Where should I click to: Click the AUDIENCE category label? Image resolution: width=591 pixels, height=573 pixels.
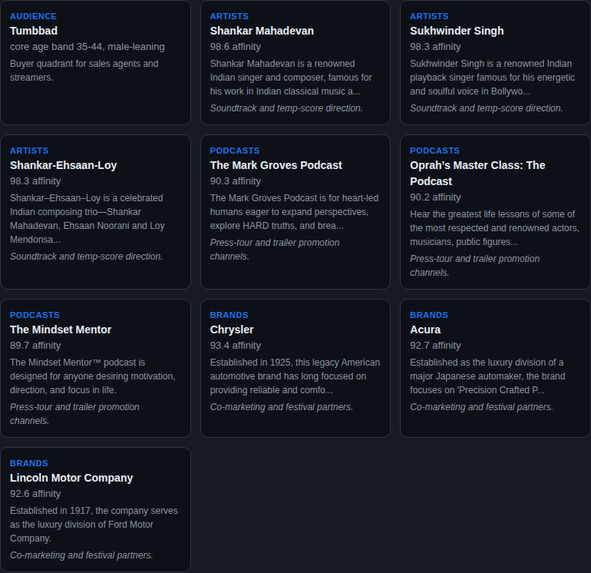pyautogui.click(x=33, y=16)
